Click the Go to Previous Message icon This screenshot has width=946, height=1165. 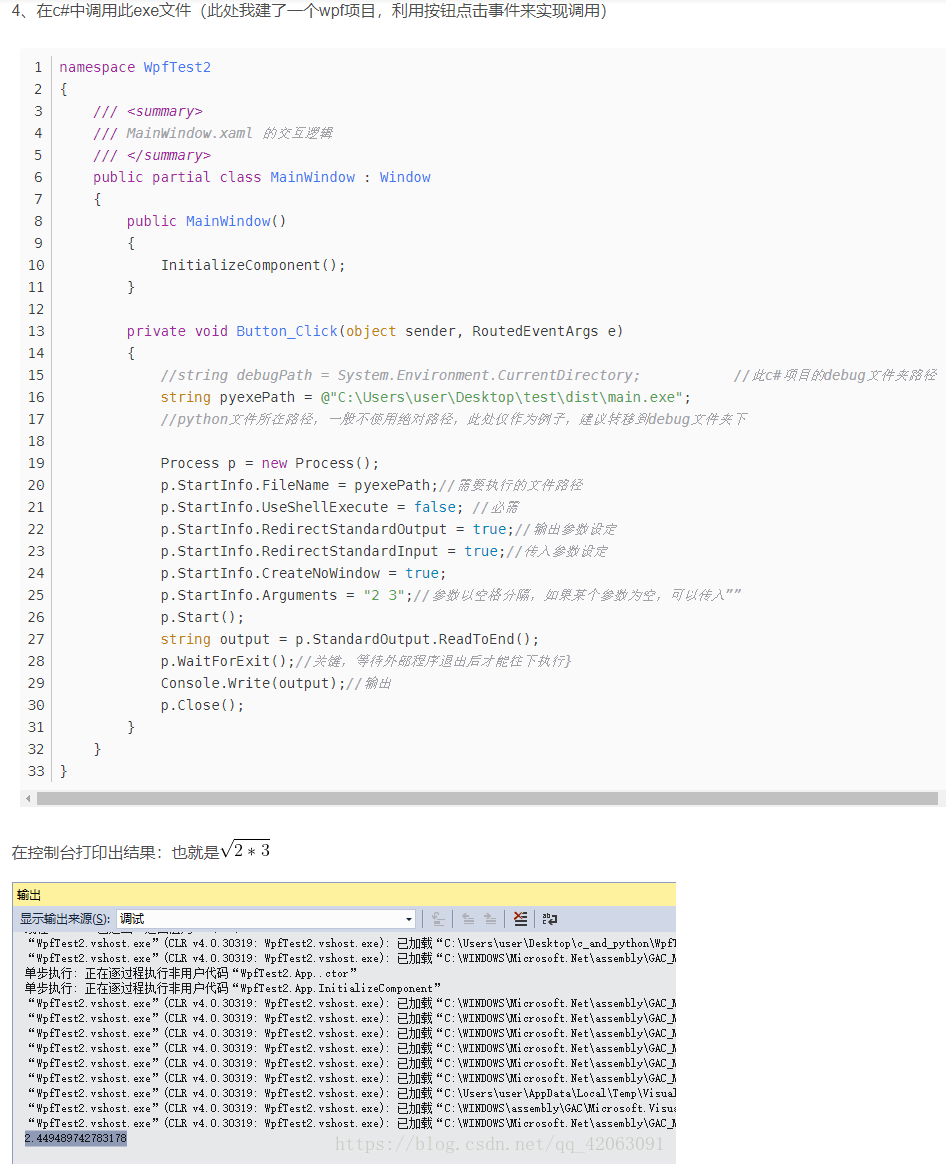(x=467, y=919)
